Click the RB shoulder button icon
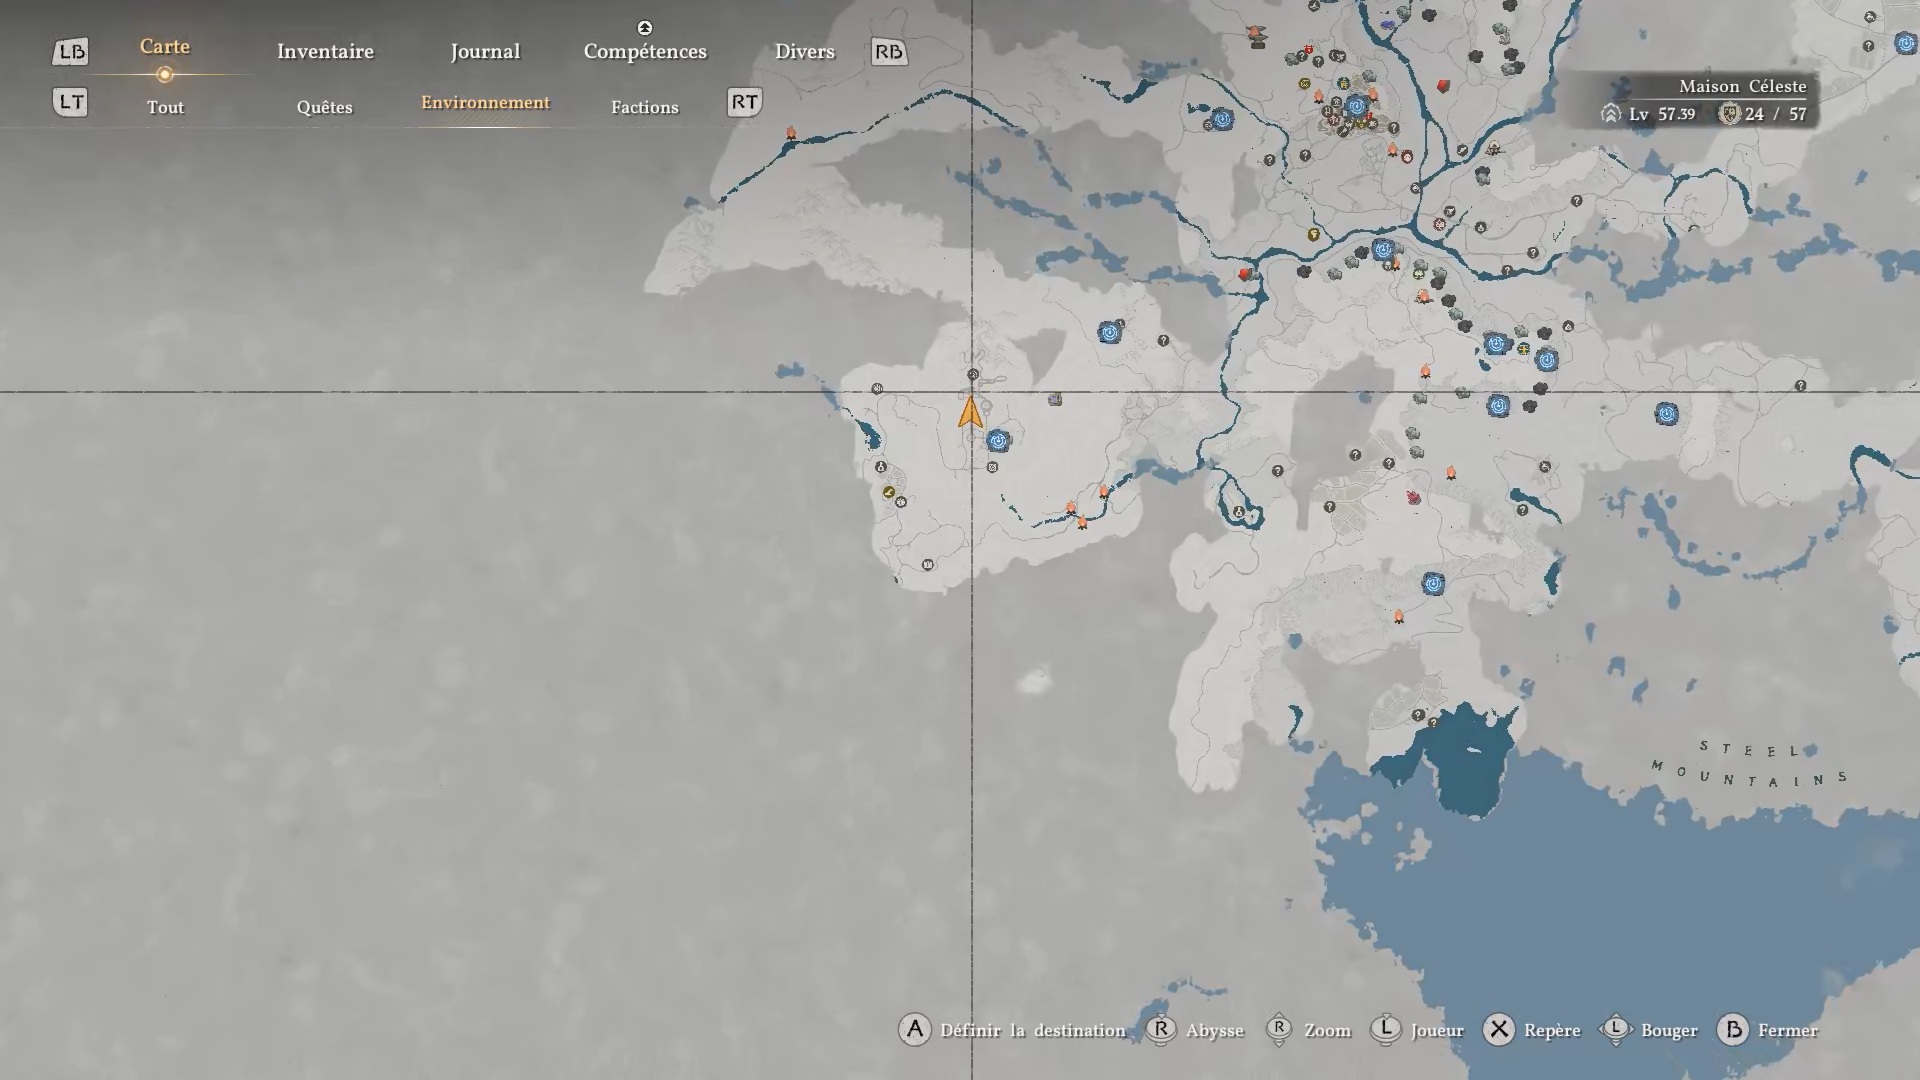This screenshot has width=1920, height=1080. click(x=889, y=52)
